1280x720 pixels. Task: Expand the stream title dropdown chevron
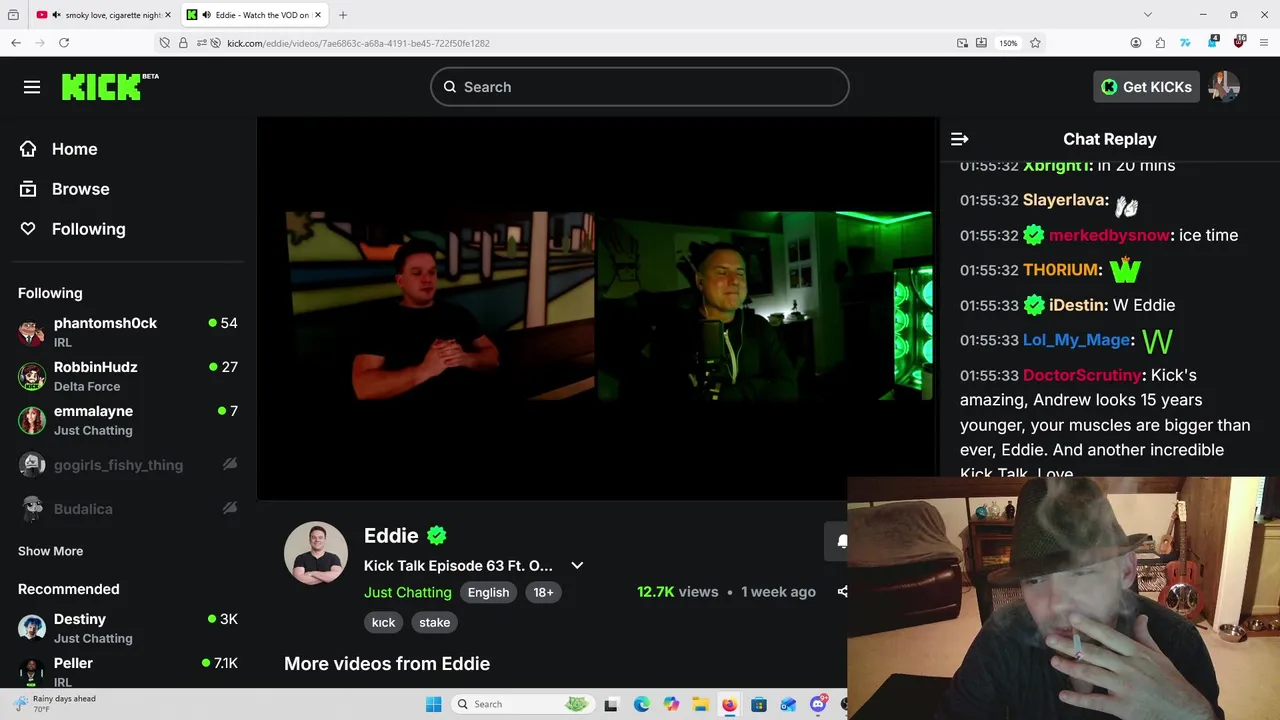click(577, 566)
